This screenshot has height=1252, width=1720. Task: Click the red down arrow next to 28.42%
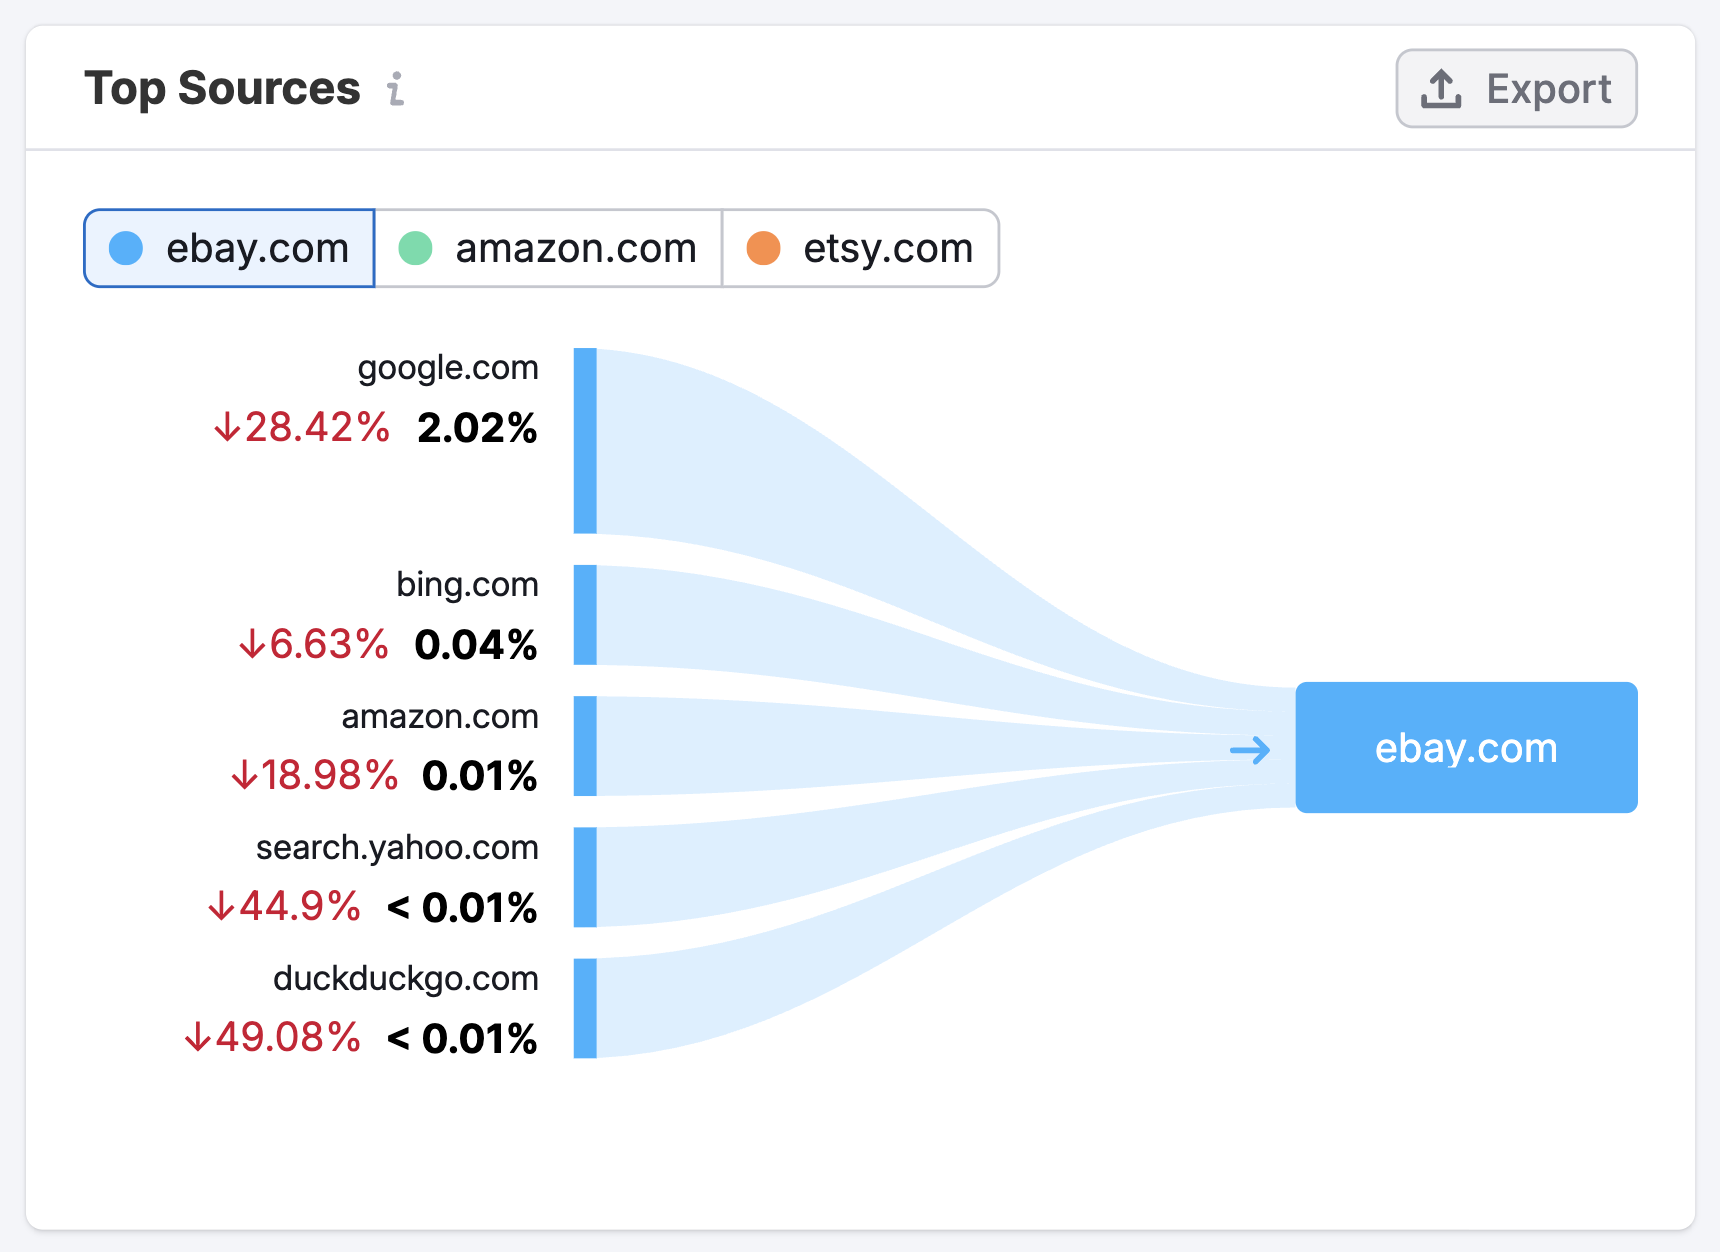pos(229,429)
